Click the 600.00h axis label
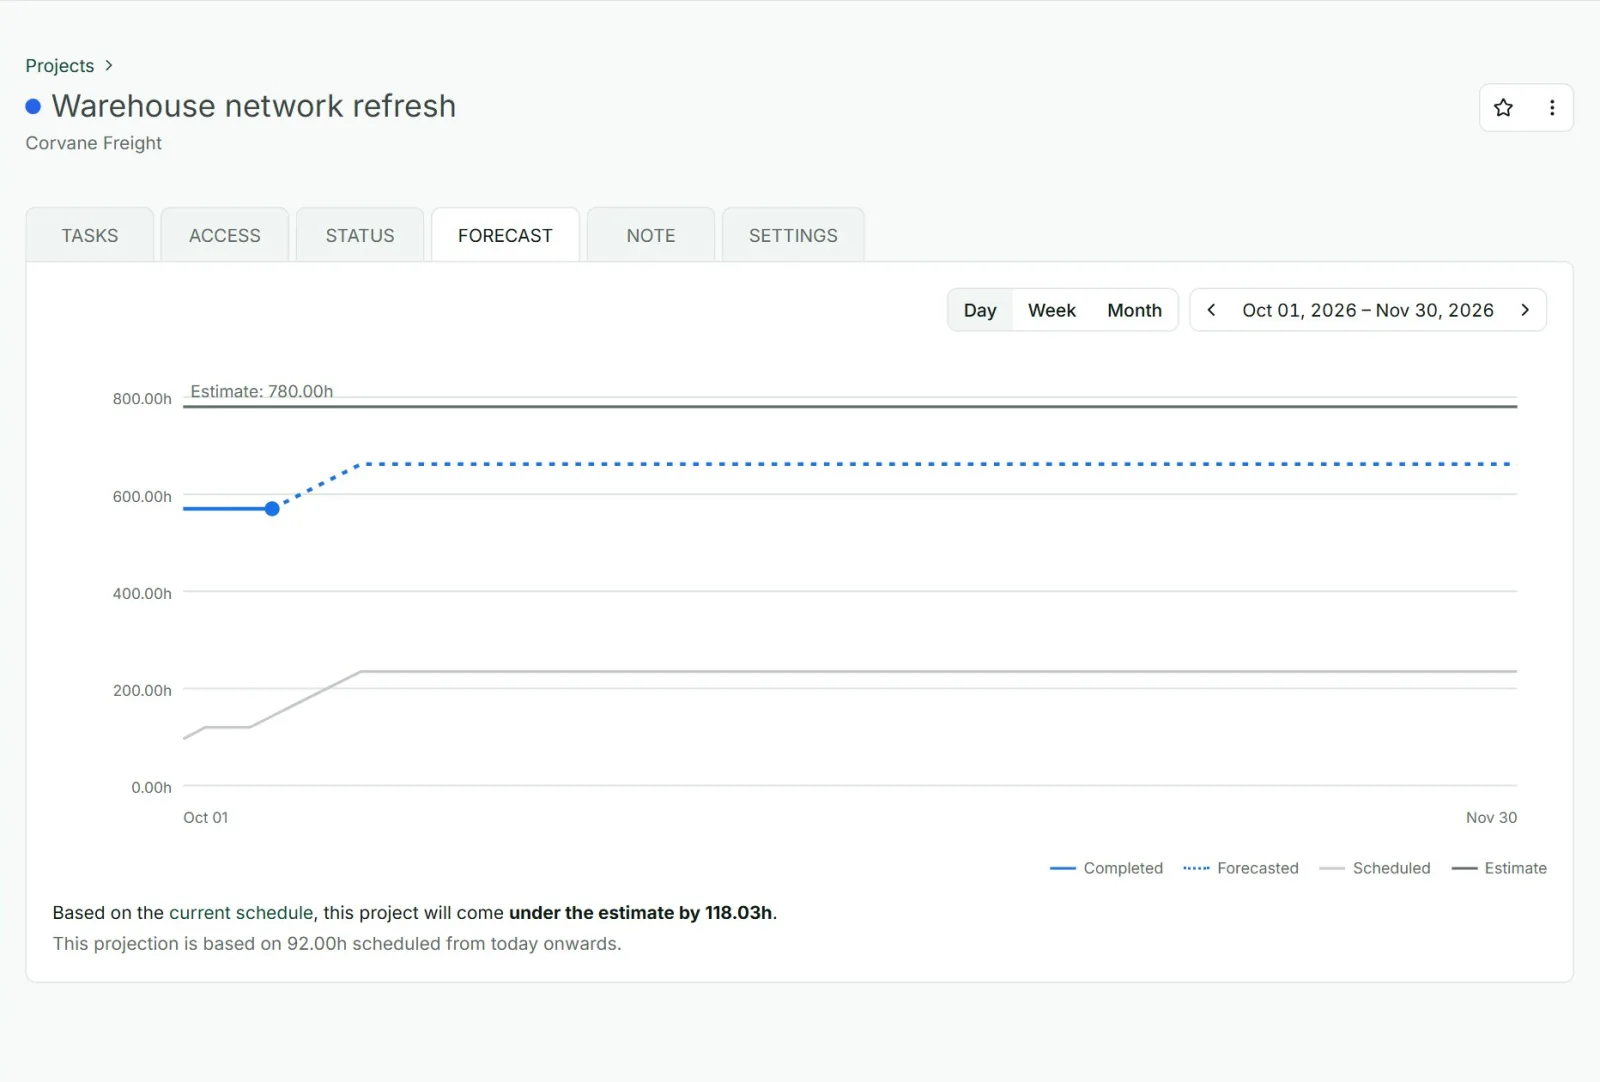The height and width of the screenshot is (1082, 1600). [142, 496]
